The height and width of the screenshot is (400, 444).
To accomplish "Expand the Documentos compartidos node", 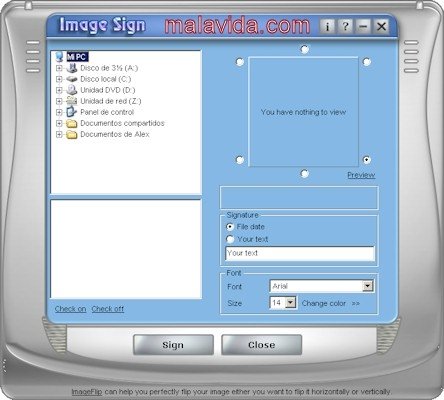I will click(x=59, y=123).
